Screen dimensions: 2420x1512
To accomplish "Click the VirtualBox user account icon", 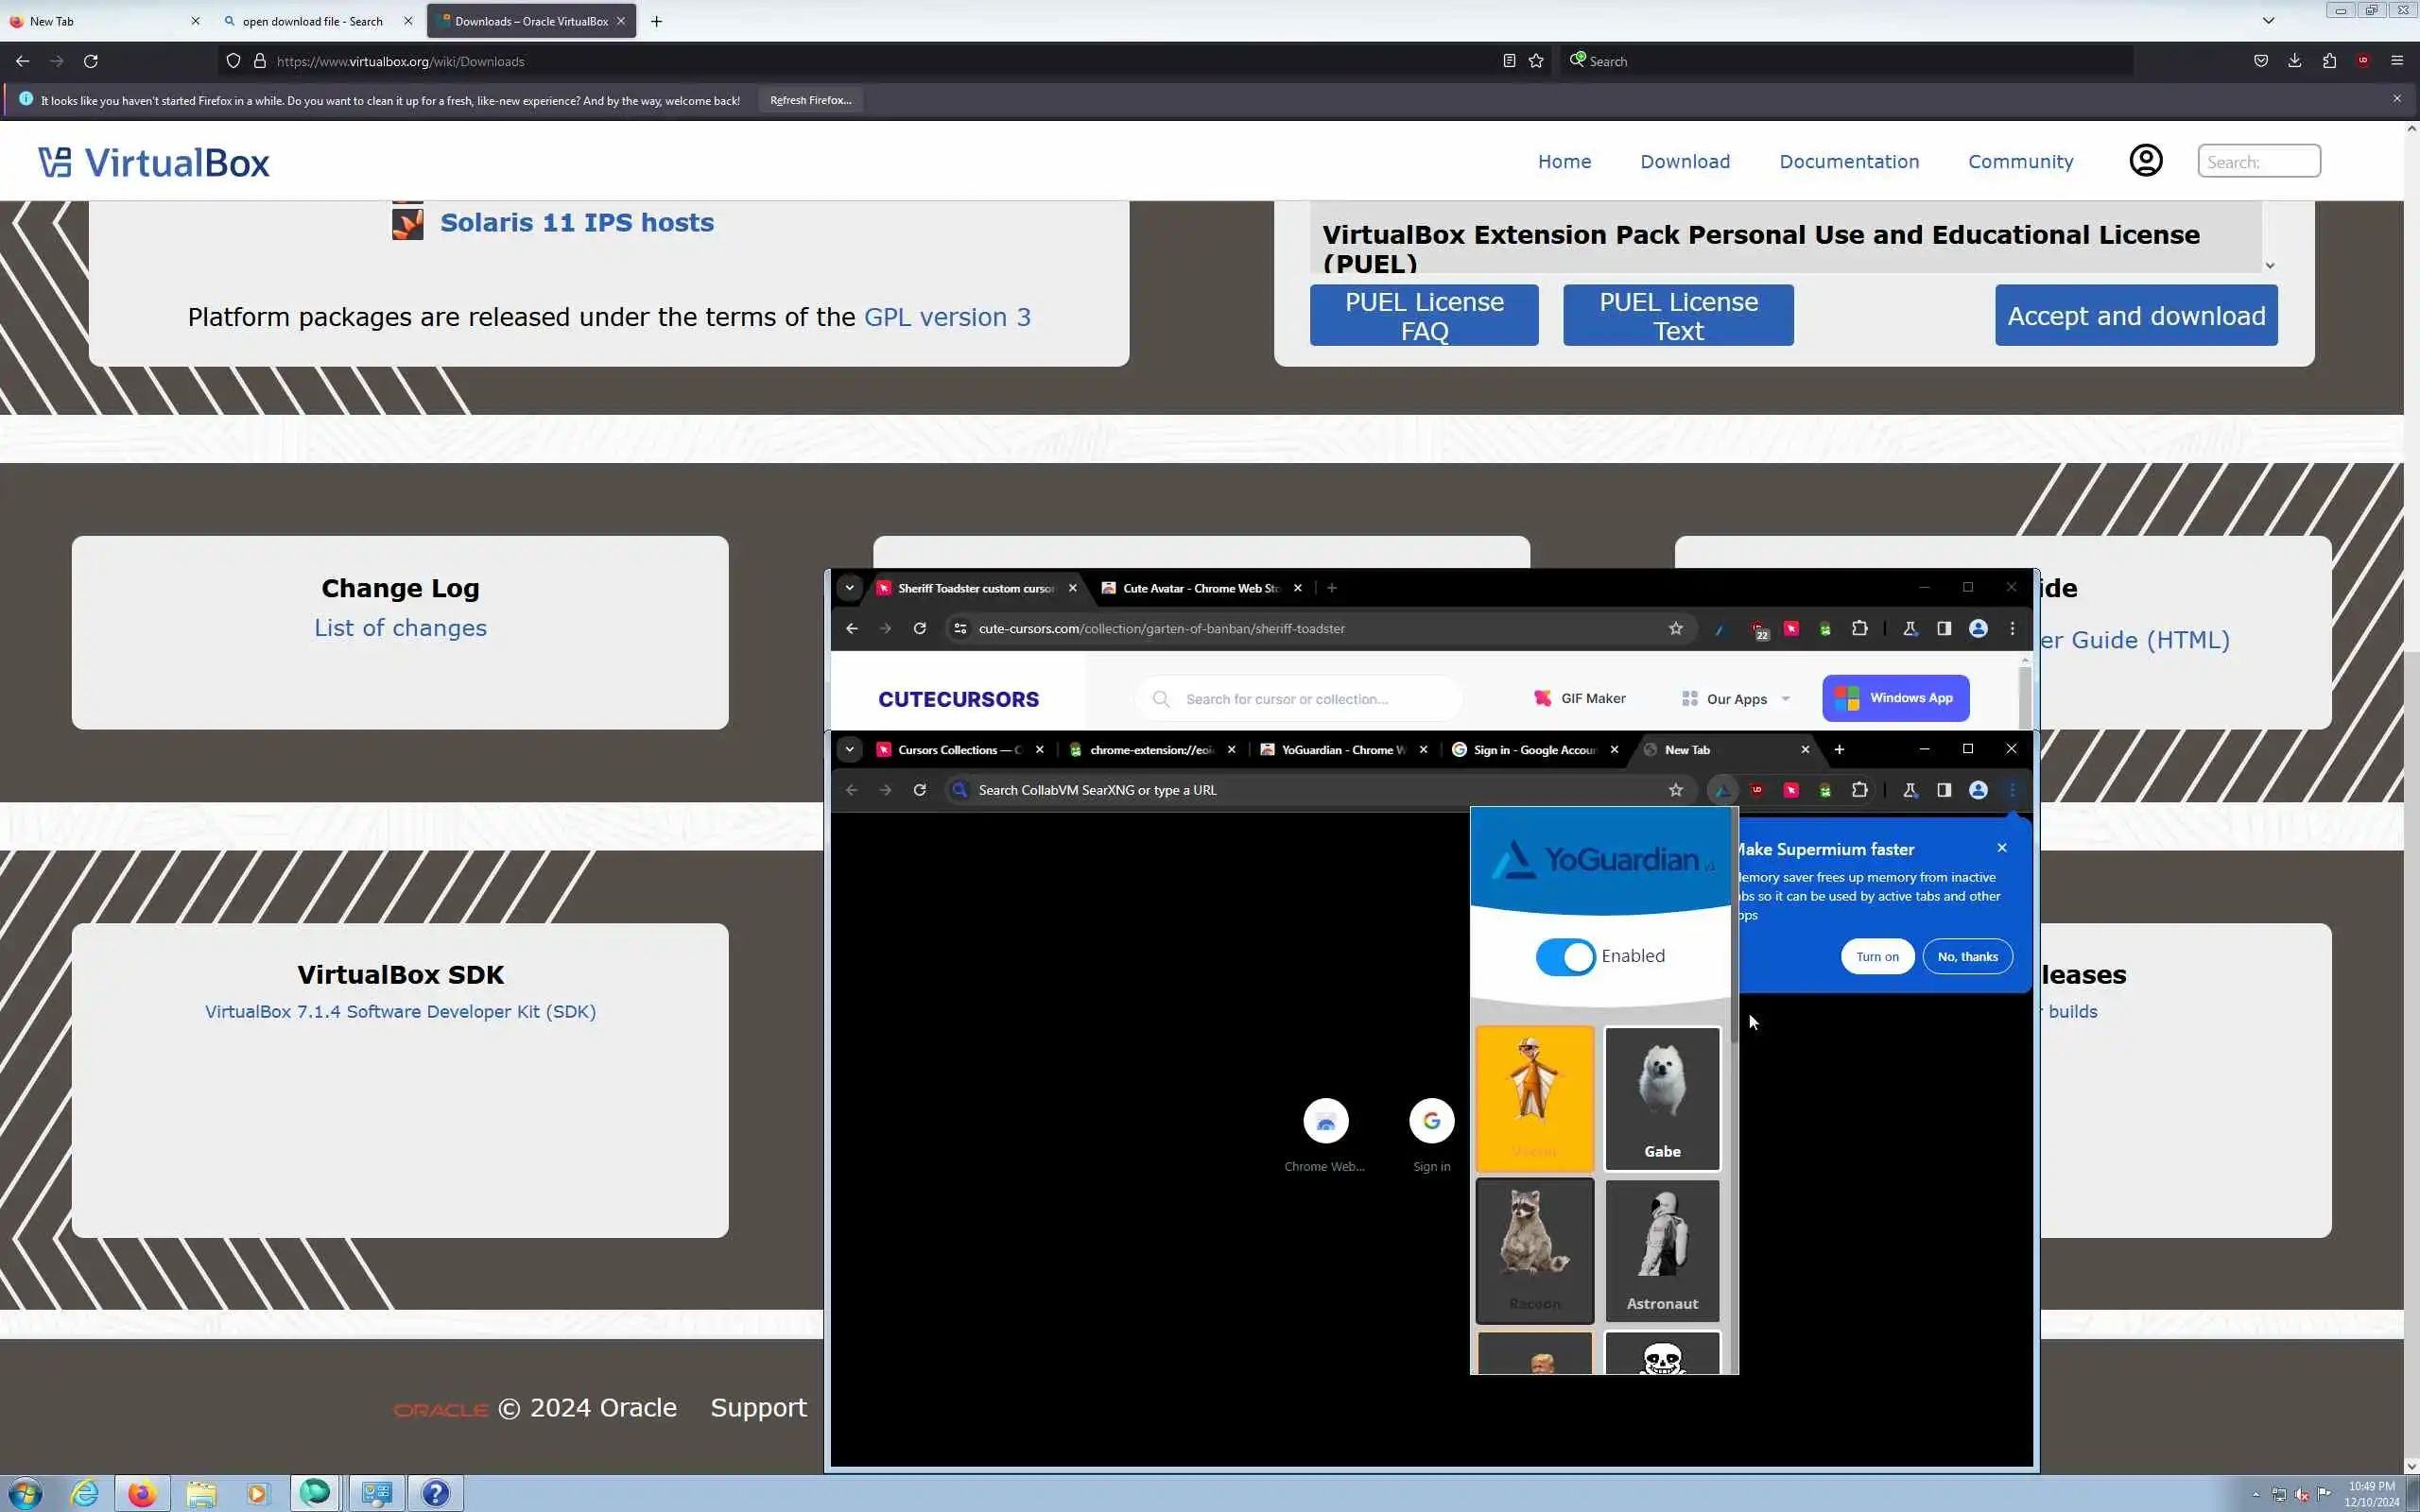I will 2145,161.
